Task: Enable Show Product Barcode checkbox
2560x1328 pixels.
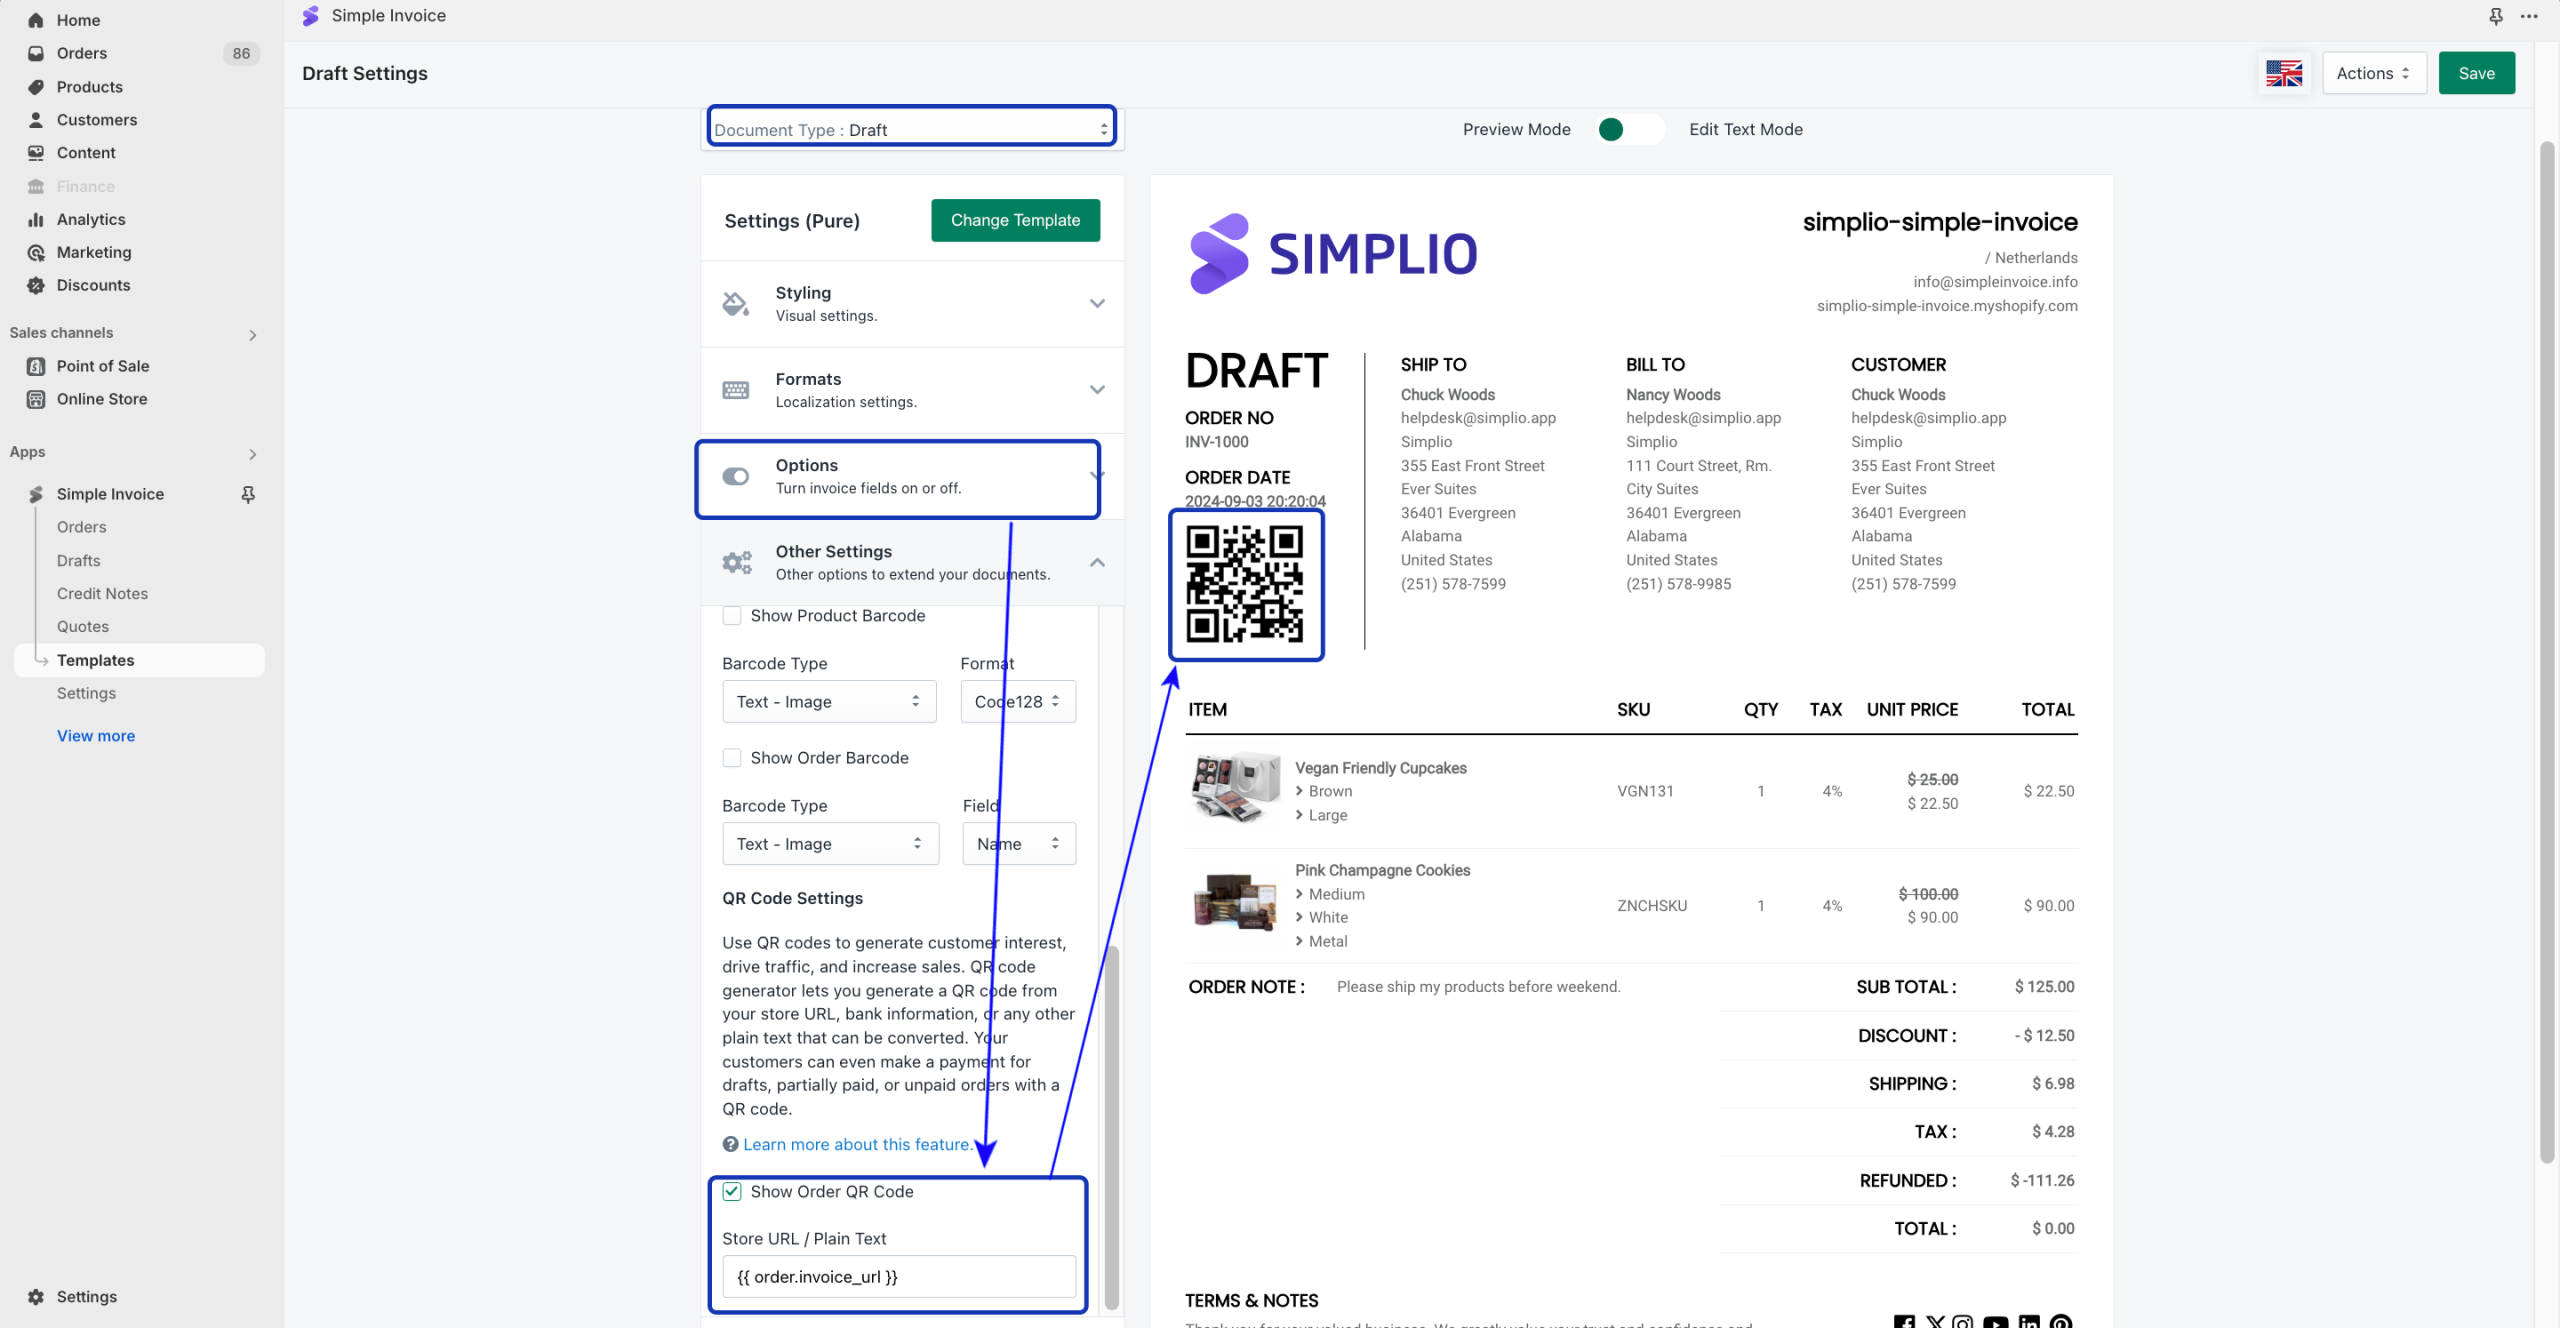Action: tap(732, 616)
